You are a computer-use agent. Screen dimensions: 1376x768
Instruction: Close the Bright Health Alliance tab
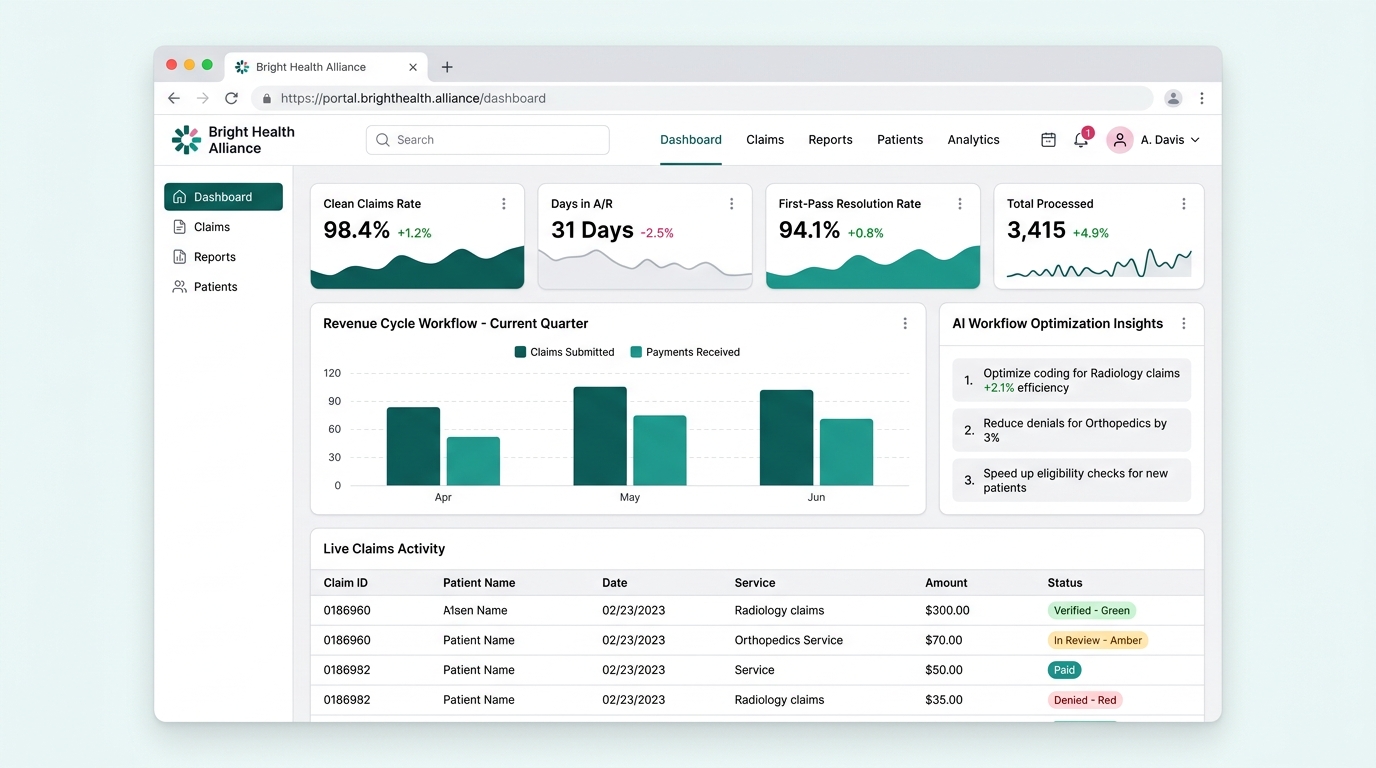coord(413,67)
